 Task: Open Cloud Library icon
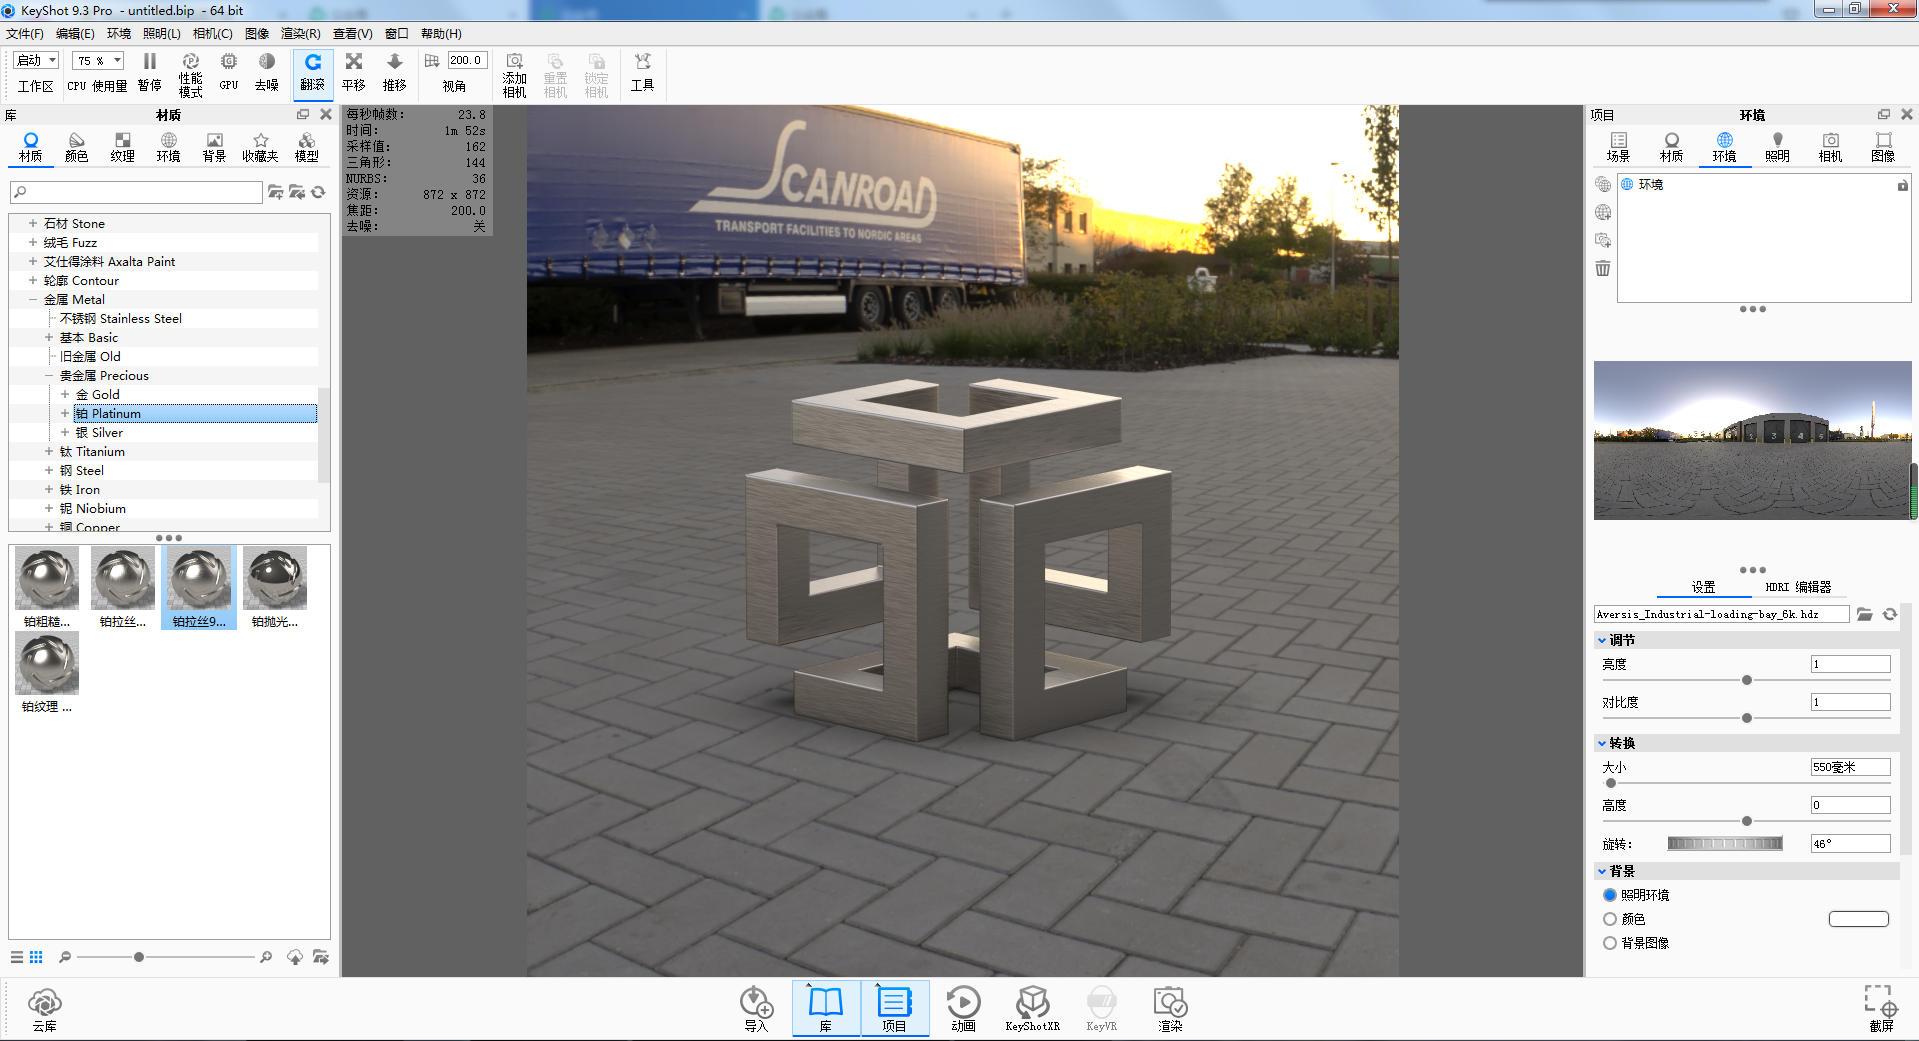point(45,1002)
